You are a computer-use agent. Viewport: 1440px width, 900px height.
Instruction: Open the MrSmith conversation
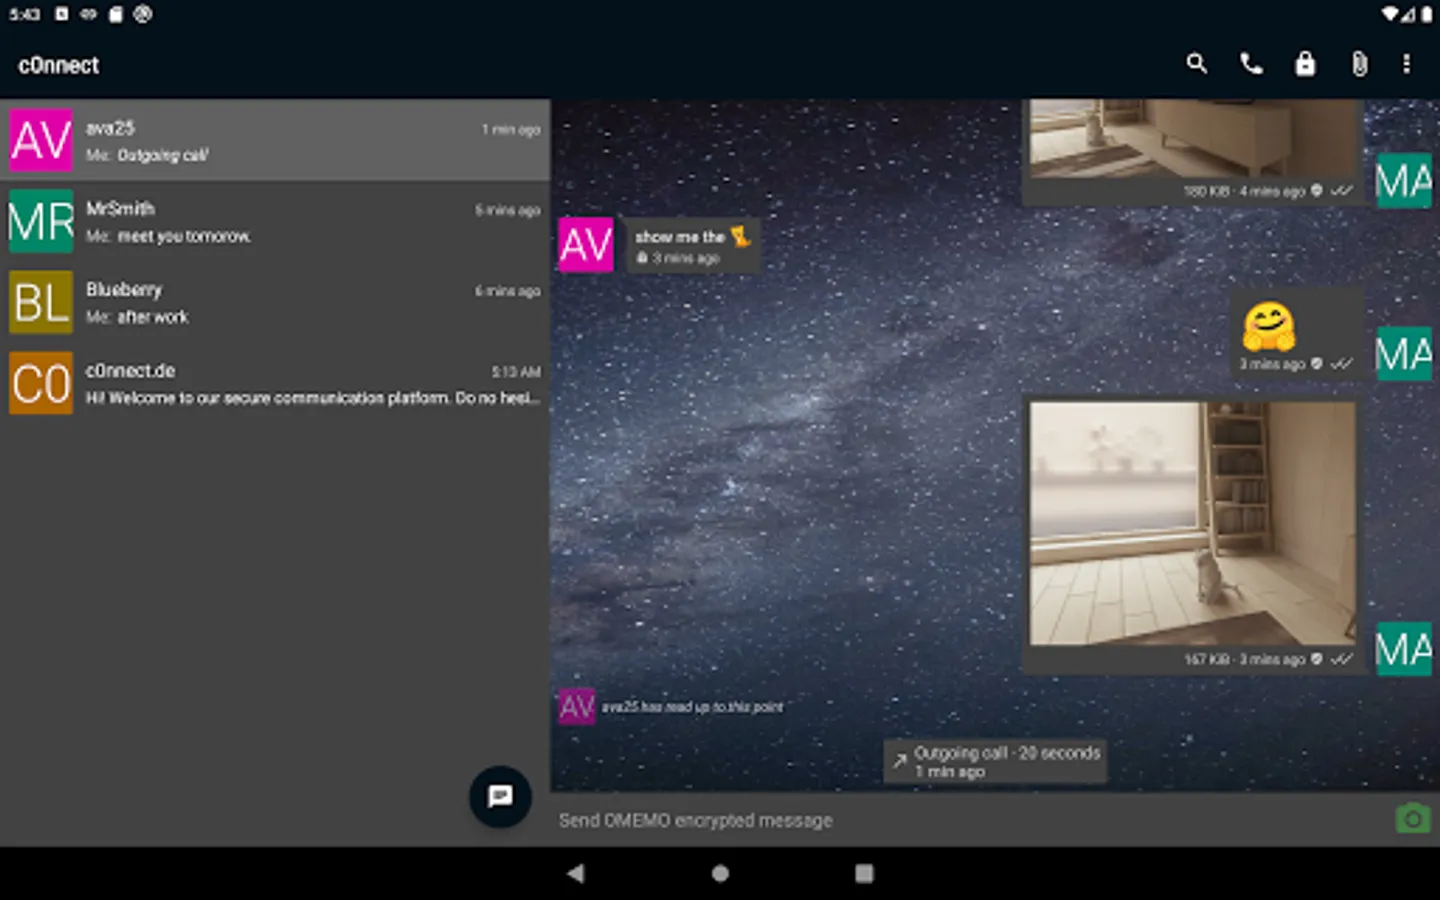point(275,221)
